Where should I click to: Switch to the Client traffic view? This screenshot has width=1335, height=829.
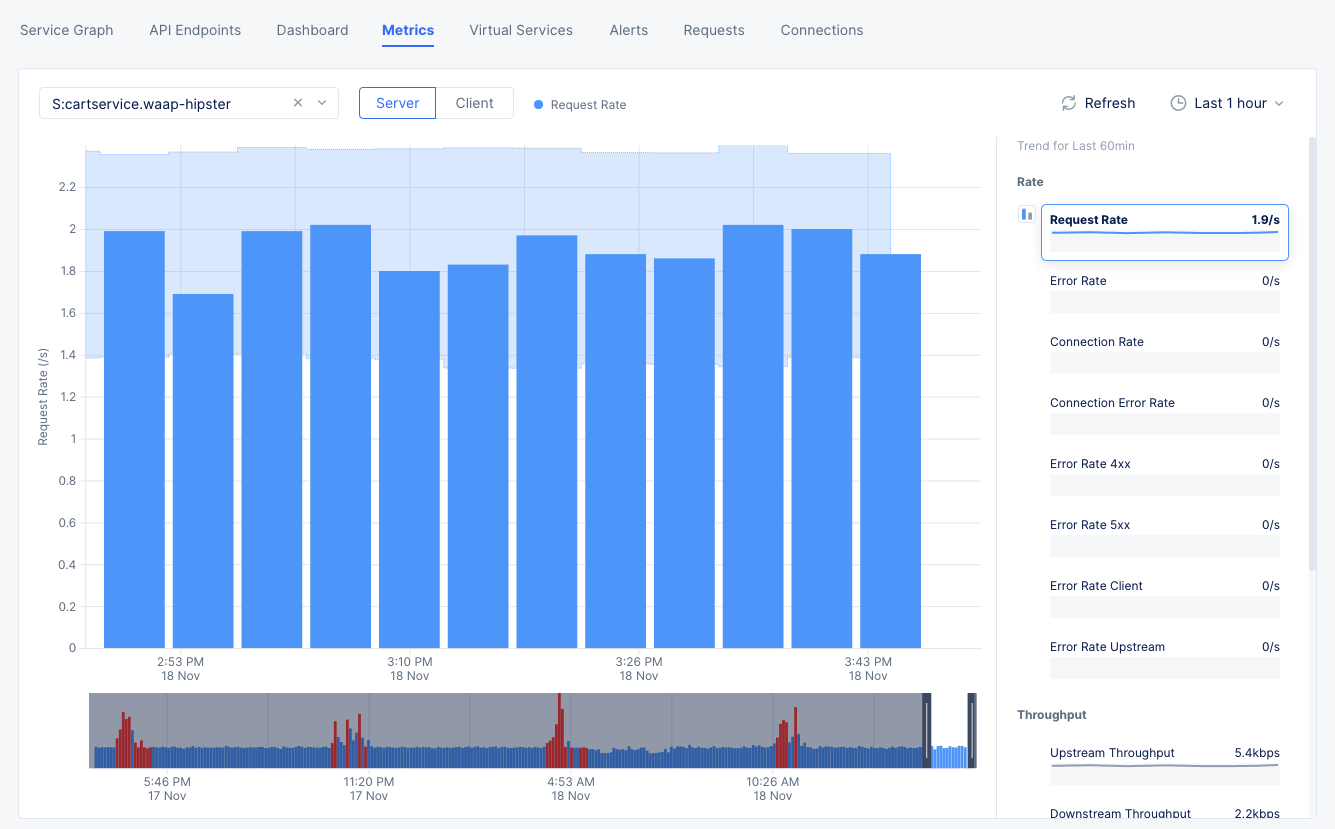tap(475, 102)
